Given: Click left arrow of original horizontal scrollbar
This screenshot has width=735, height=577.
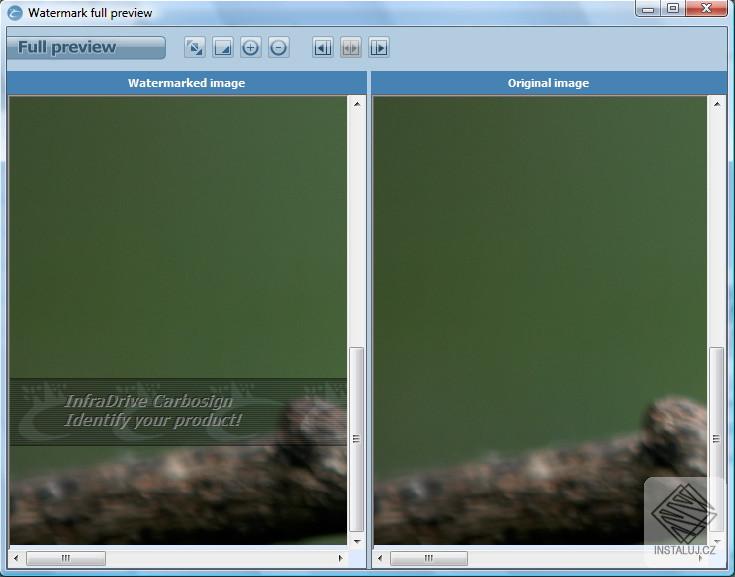Looking at the screenshot, I should (380, 558).
